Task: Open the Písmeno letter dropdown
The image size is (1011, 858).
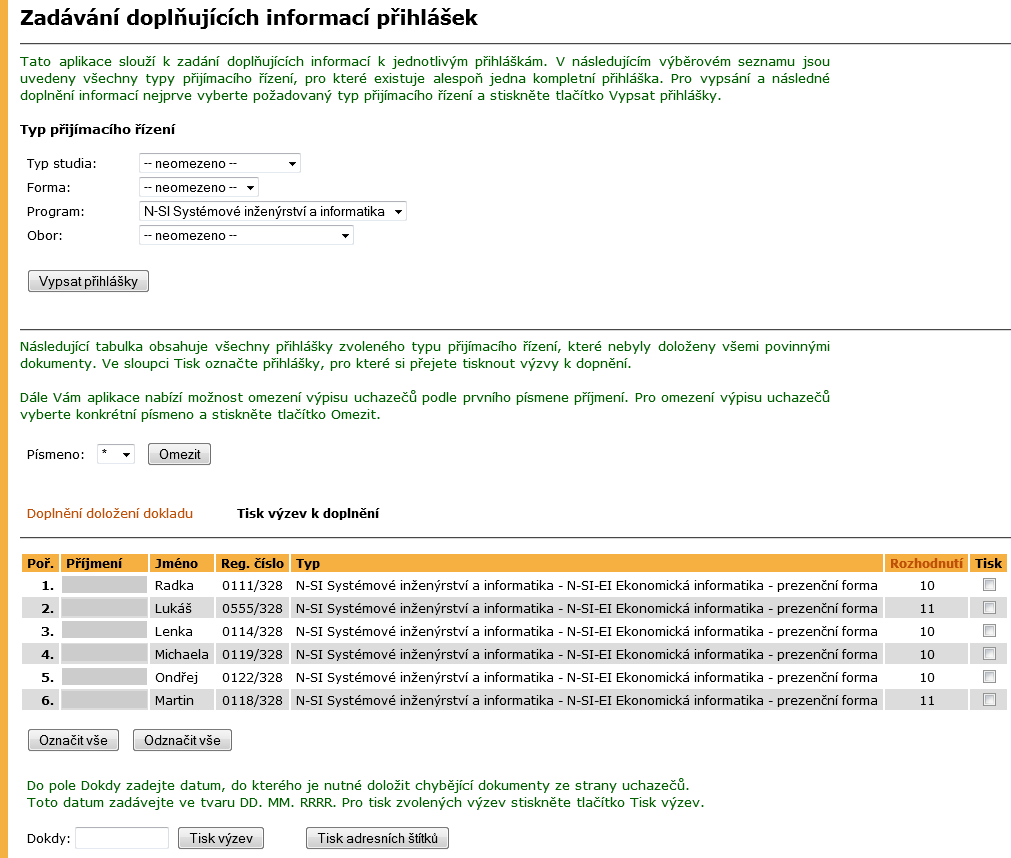Action: pyautogui.click(x=116, y=454)
